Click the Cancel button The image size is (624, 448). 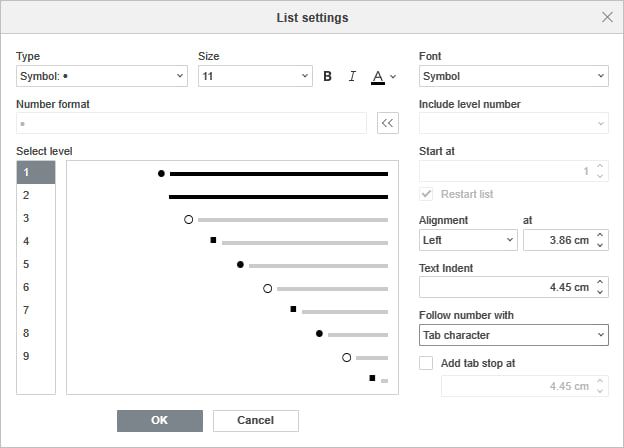[x=256, y=420]
